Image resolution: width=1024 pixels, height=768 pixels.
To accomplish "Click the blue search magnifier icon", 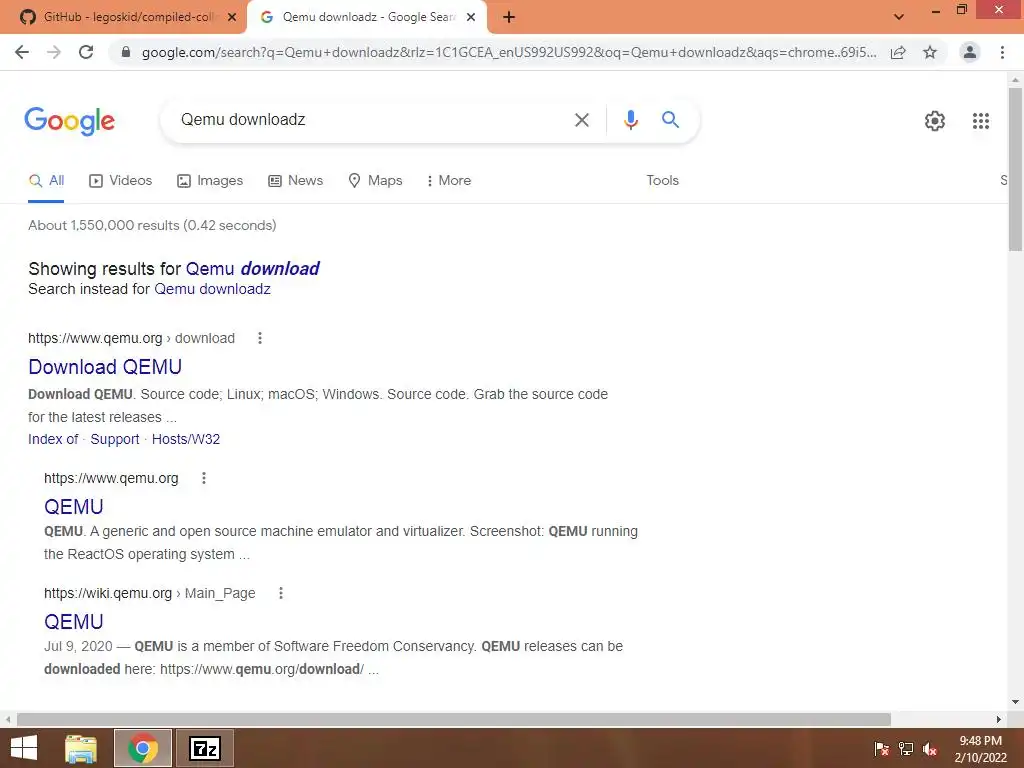I will [670, 120].
